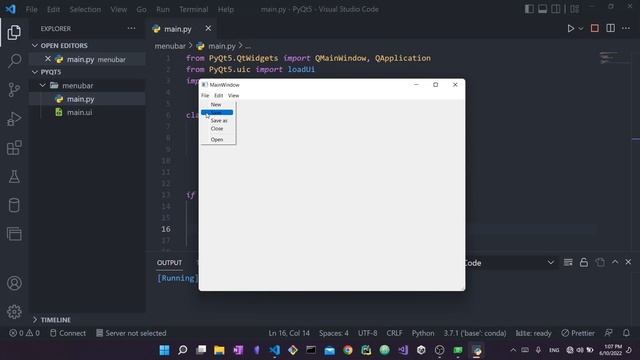Close main.py under Open Editors
The width and height of the screenshot is (640, 360).
pos(48,59)
